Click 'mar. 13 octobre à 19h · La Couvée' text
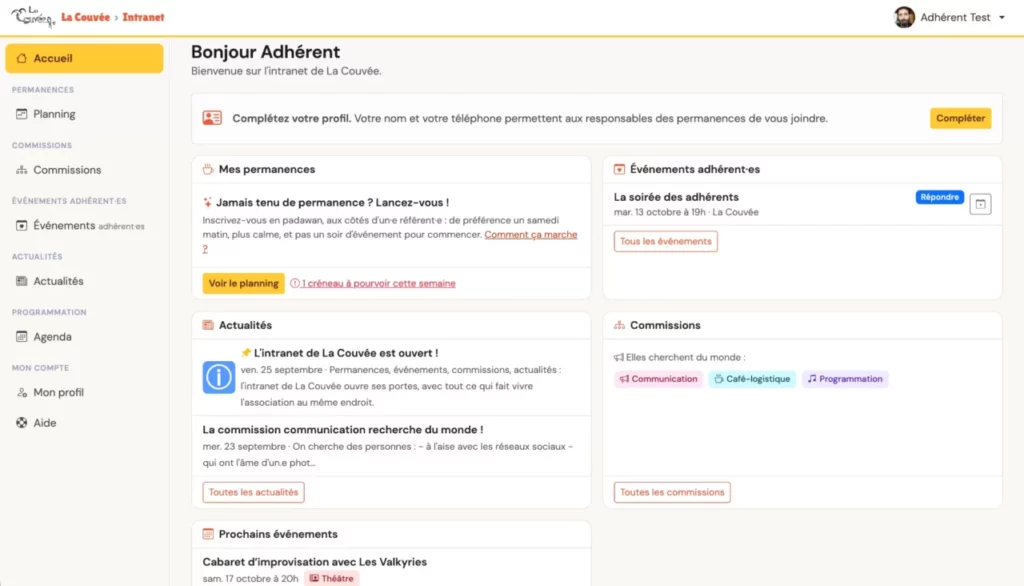The width and height of the screenshot is (1024, 586). tap(686, 212)
